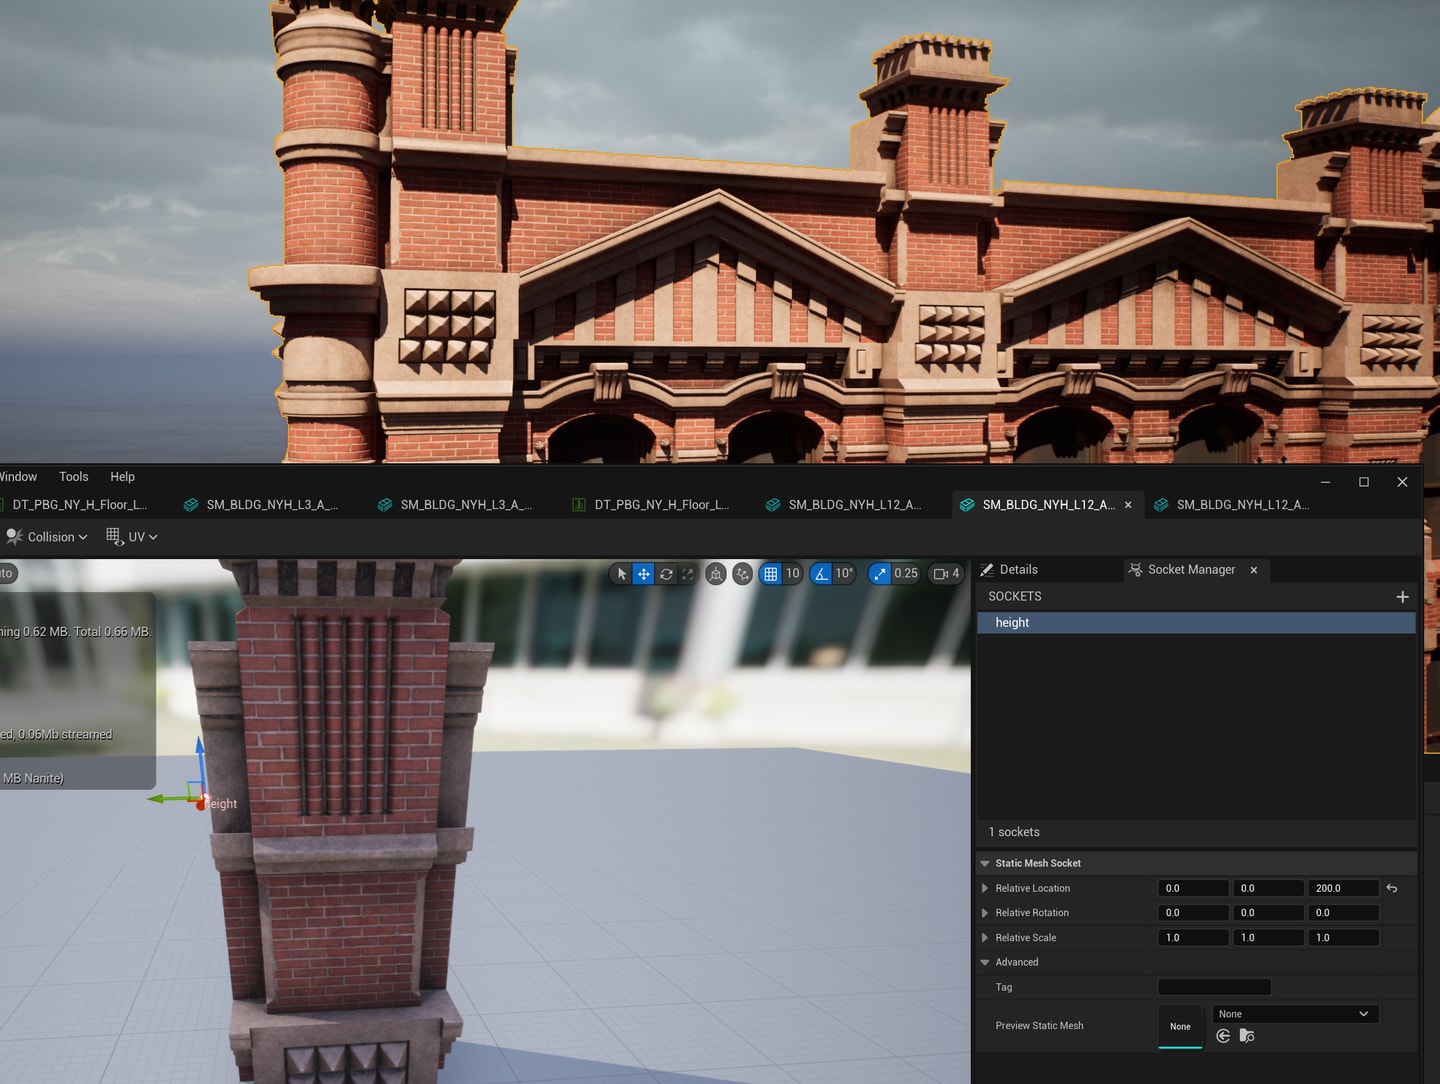Screen dimensions: 1440x1084
Task: Activate the Select mode arrow tool
Action: [622, 574]
